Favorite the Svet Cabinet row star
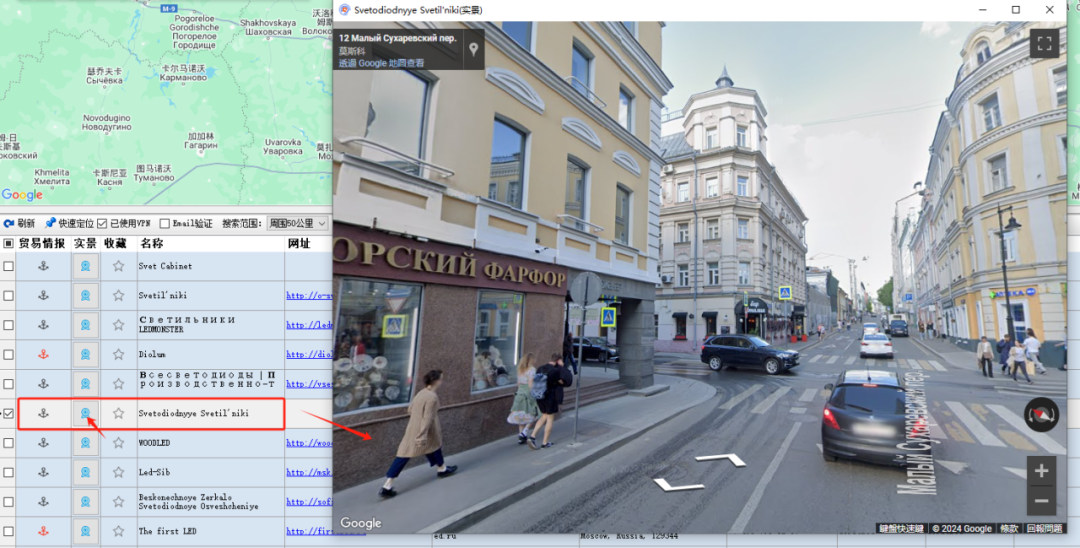This screenshot has height=548, width=1080. click(118, 266)
